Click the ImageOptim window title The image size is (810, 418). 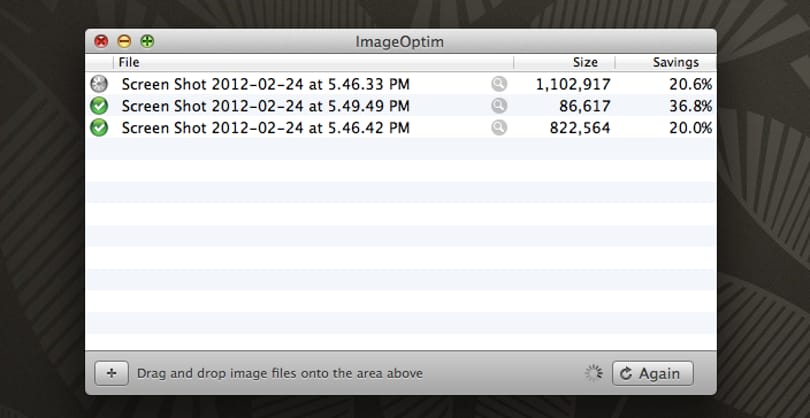399,42
